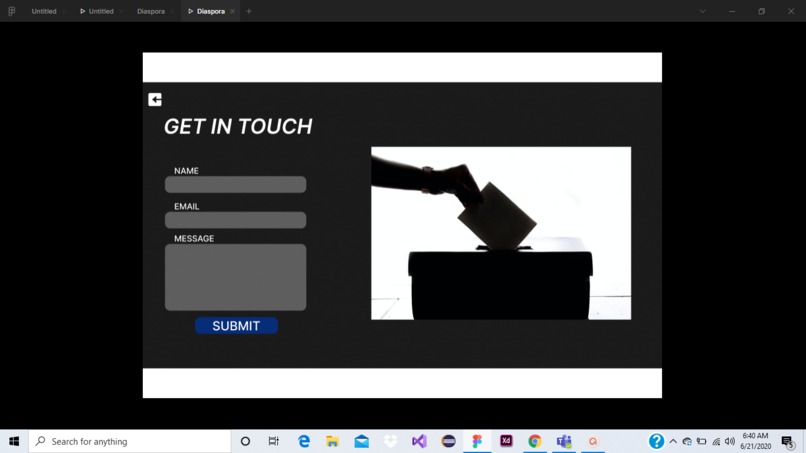Screen dimensions: 806x453
Task: Click the SUBMIT button
Action: point(236,325)
